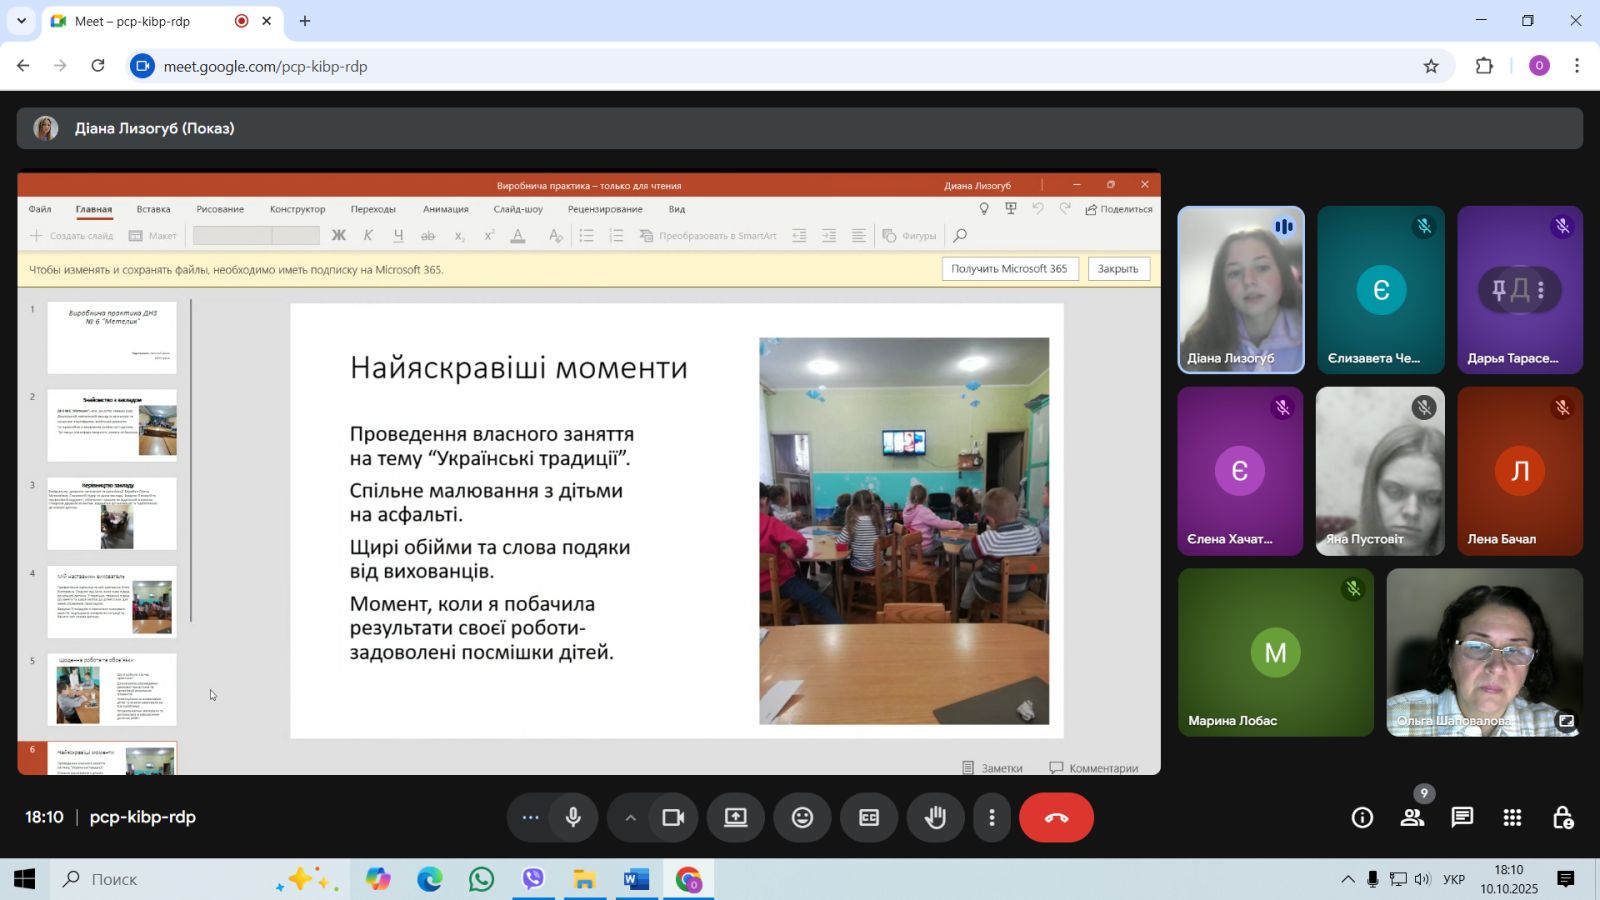This screenshot has height=900, width=1600.
Task: Bookmark this page with the star
Action: point(1431,66)
